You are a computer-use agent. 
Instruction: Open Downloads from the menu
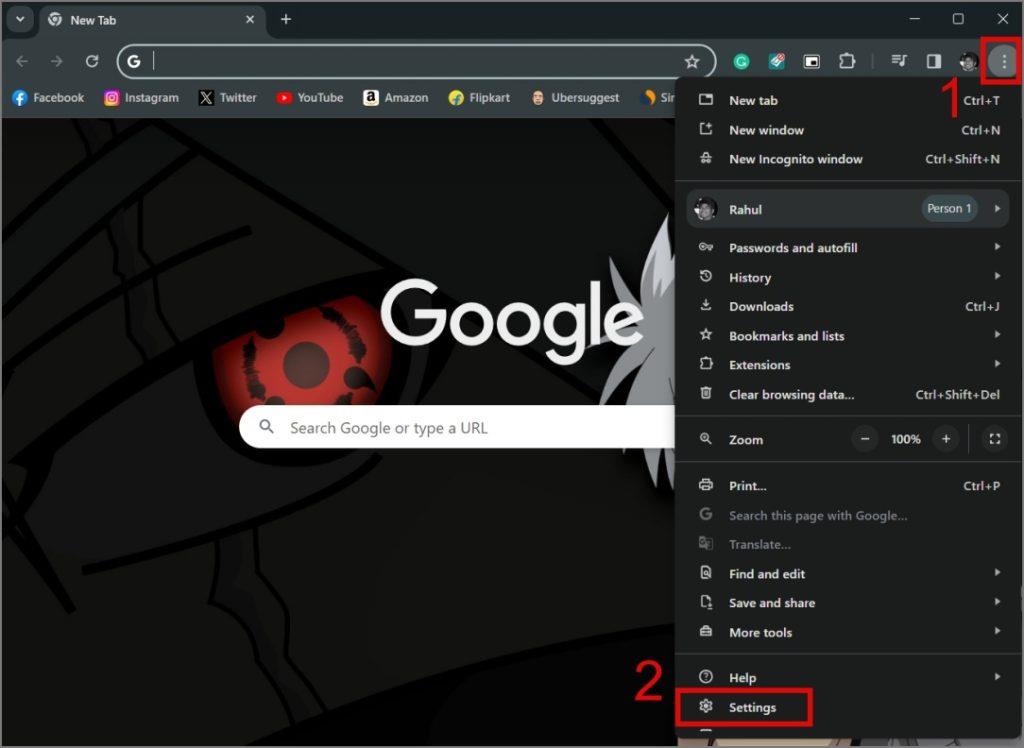[x=848, y=306]
